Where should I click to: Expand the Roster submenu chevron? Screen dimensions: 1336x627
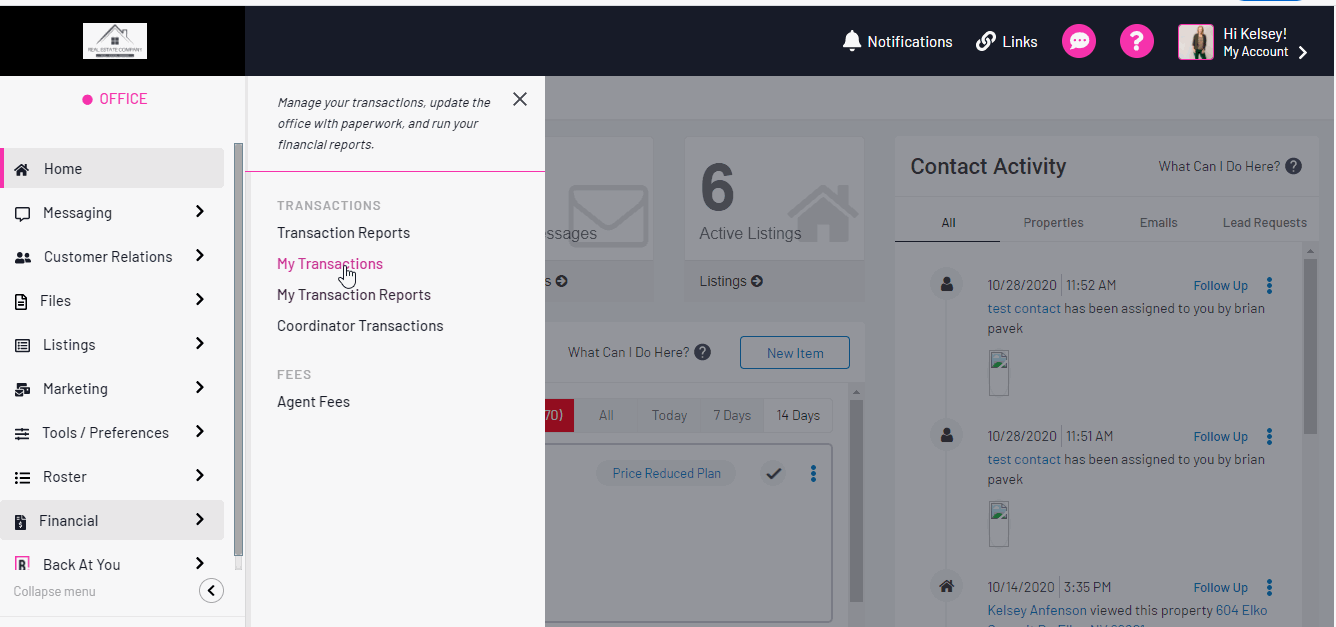click(x=200, y=476)
